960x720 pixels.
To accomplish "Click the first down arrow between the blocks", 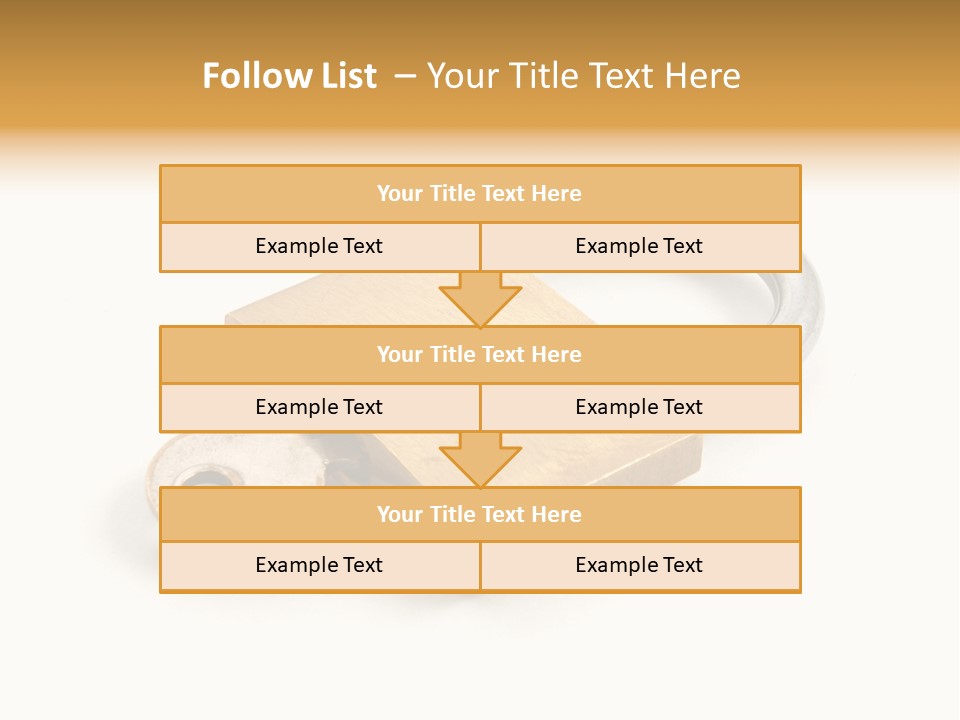I will point(480,299).
